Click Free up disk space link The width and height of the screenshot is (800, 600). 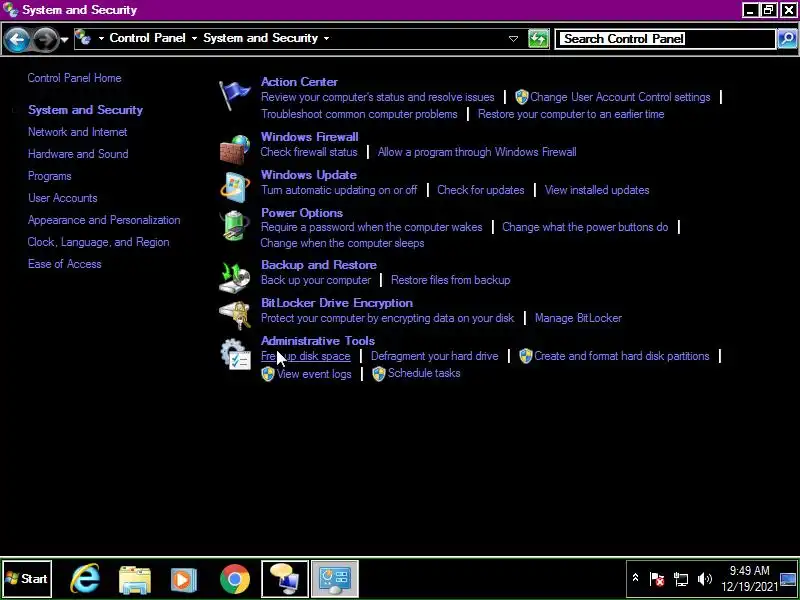(306, 356)
